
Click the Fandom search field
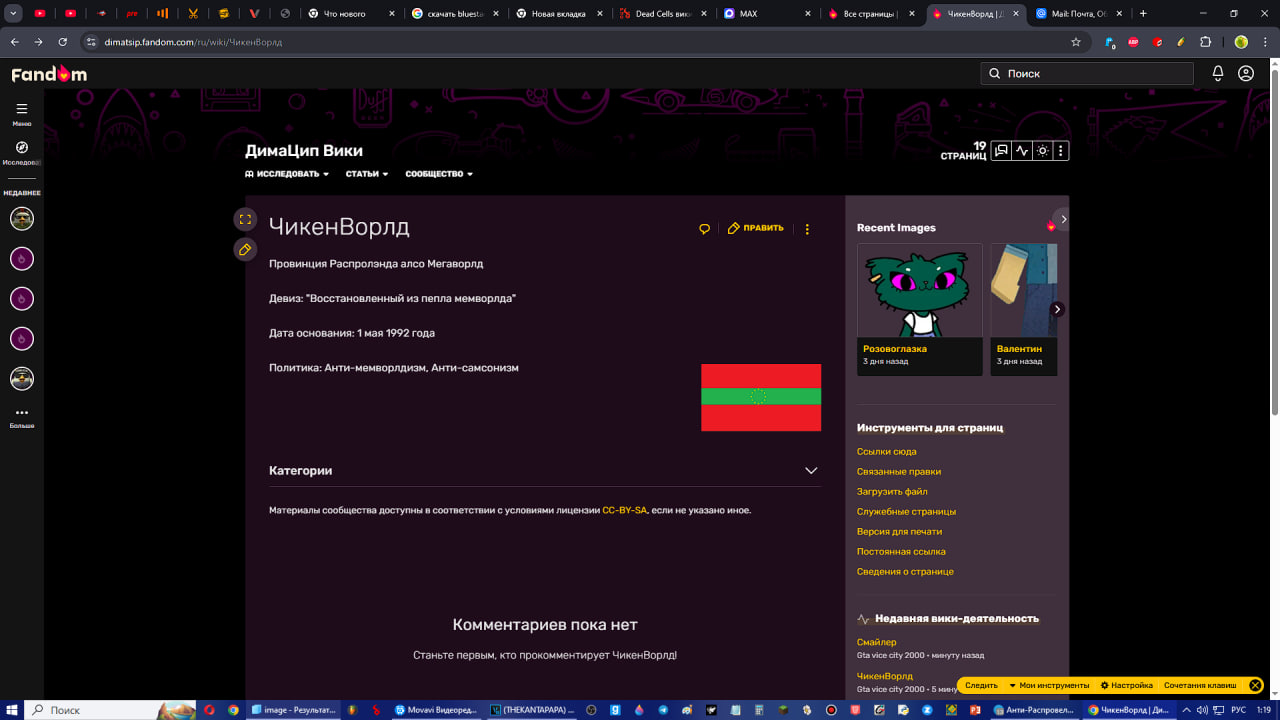tap(1087, 73)
